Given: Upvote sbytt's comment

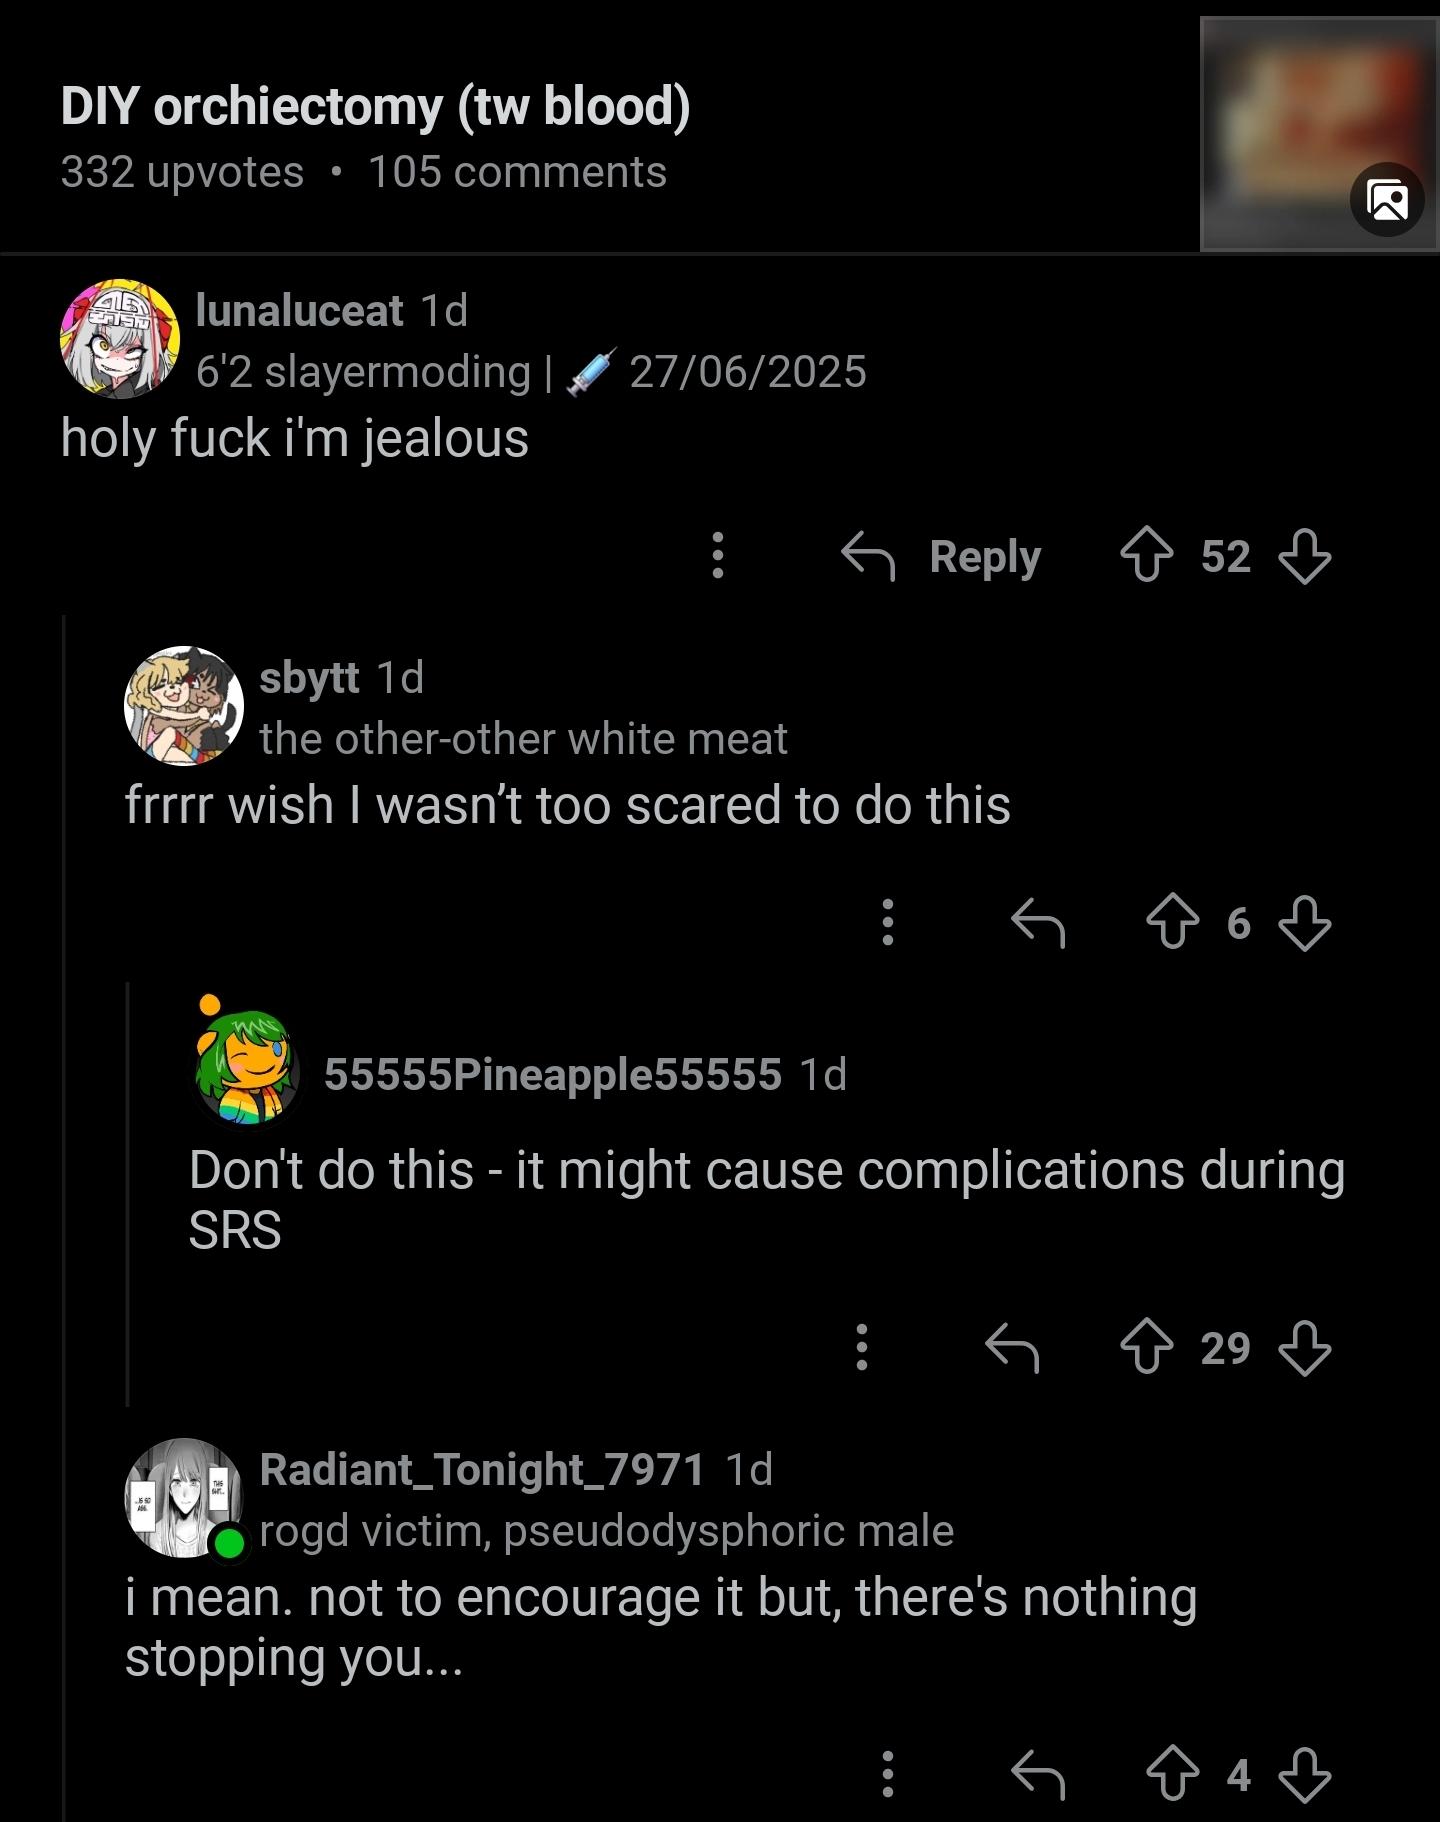Looking at the screenshot, I should click(x=1172, y=921).
